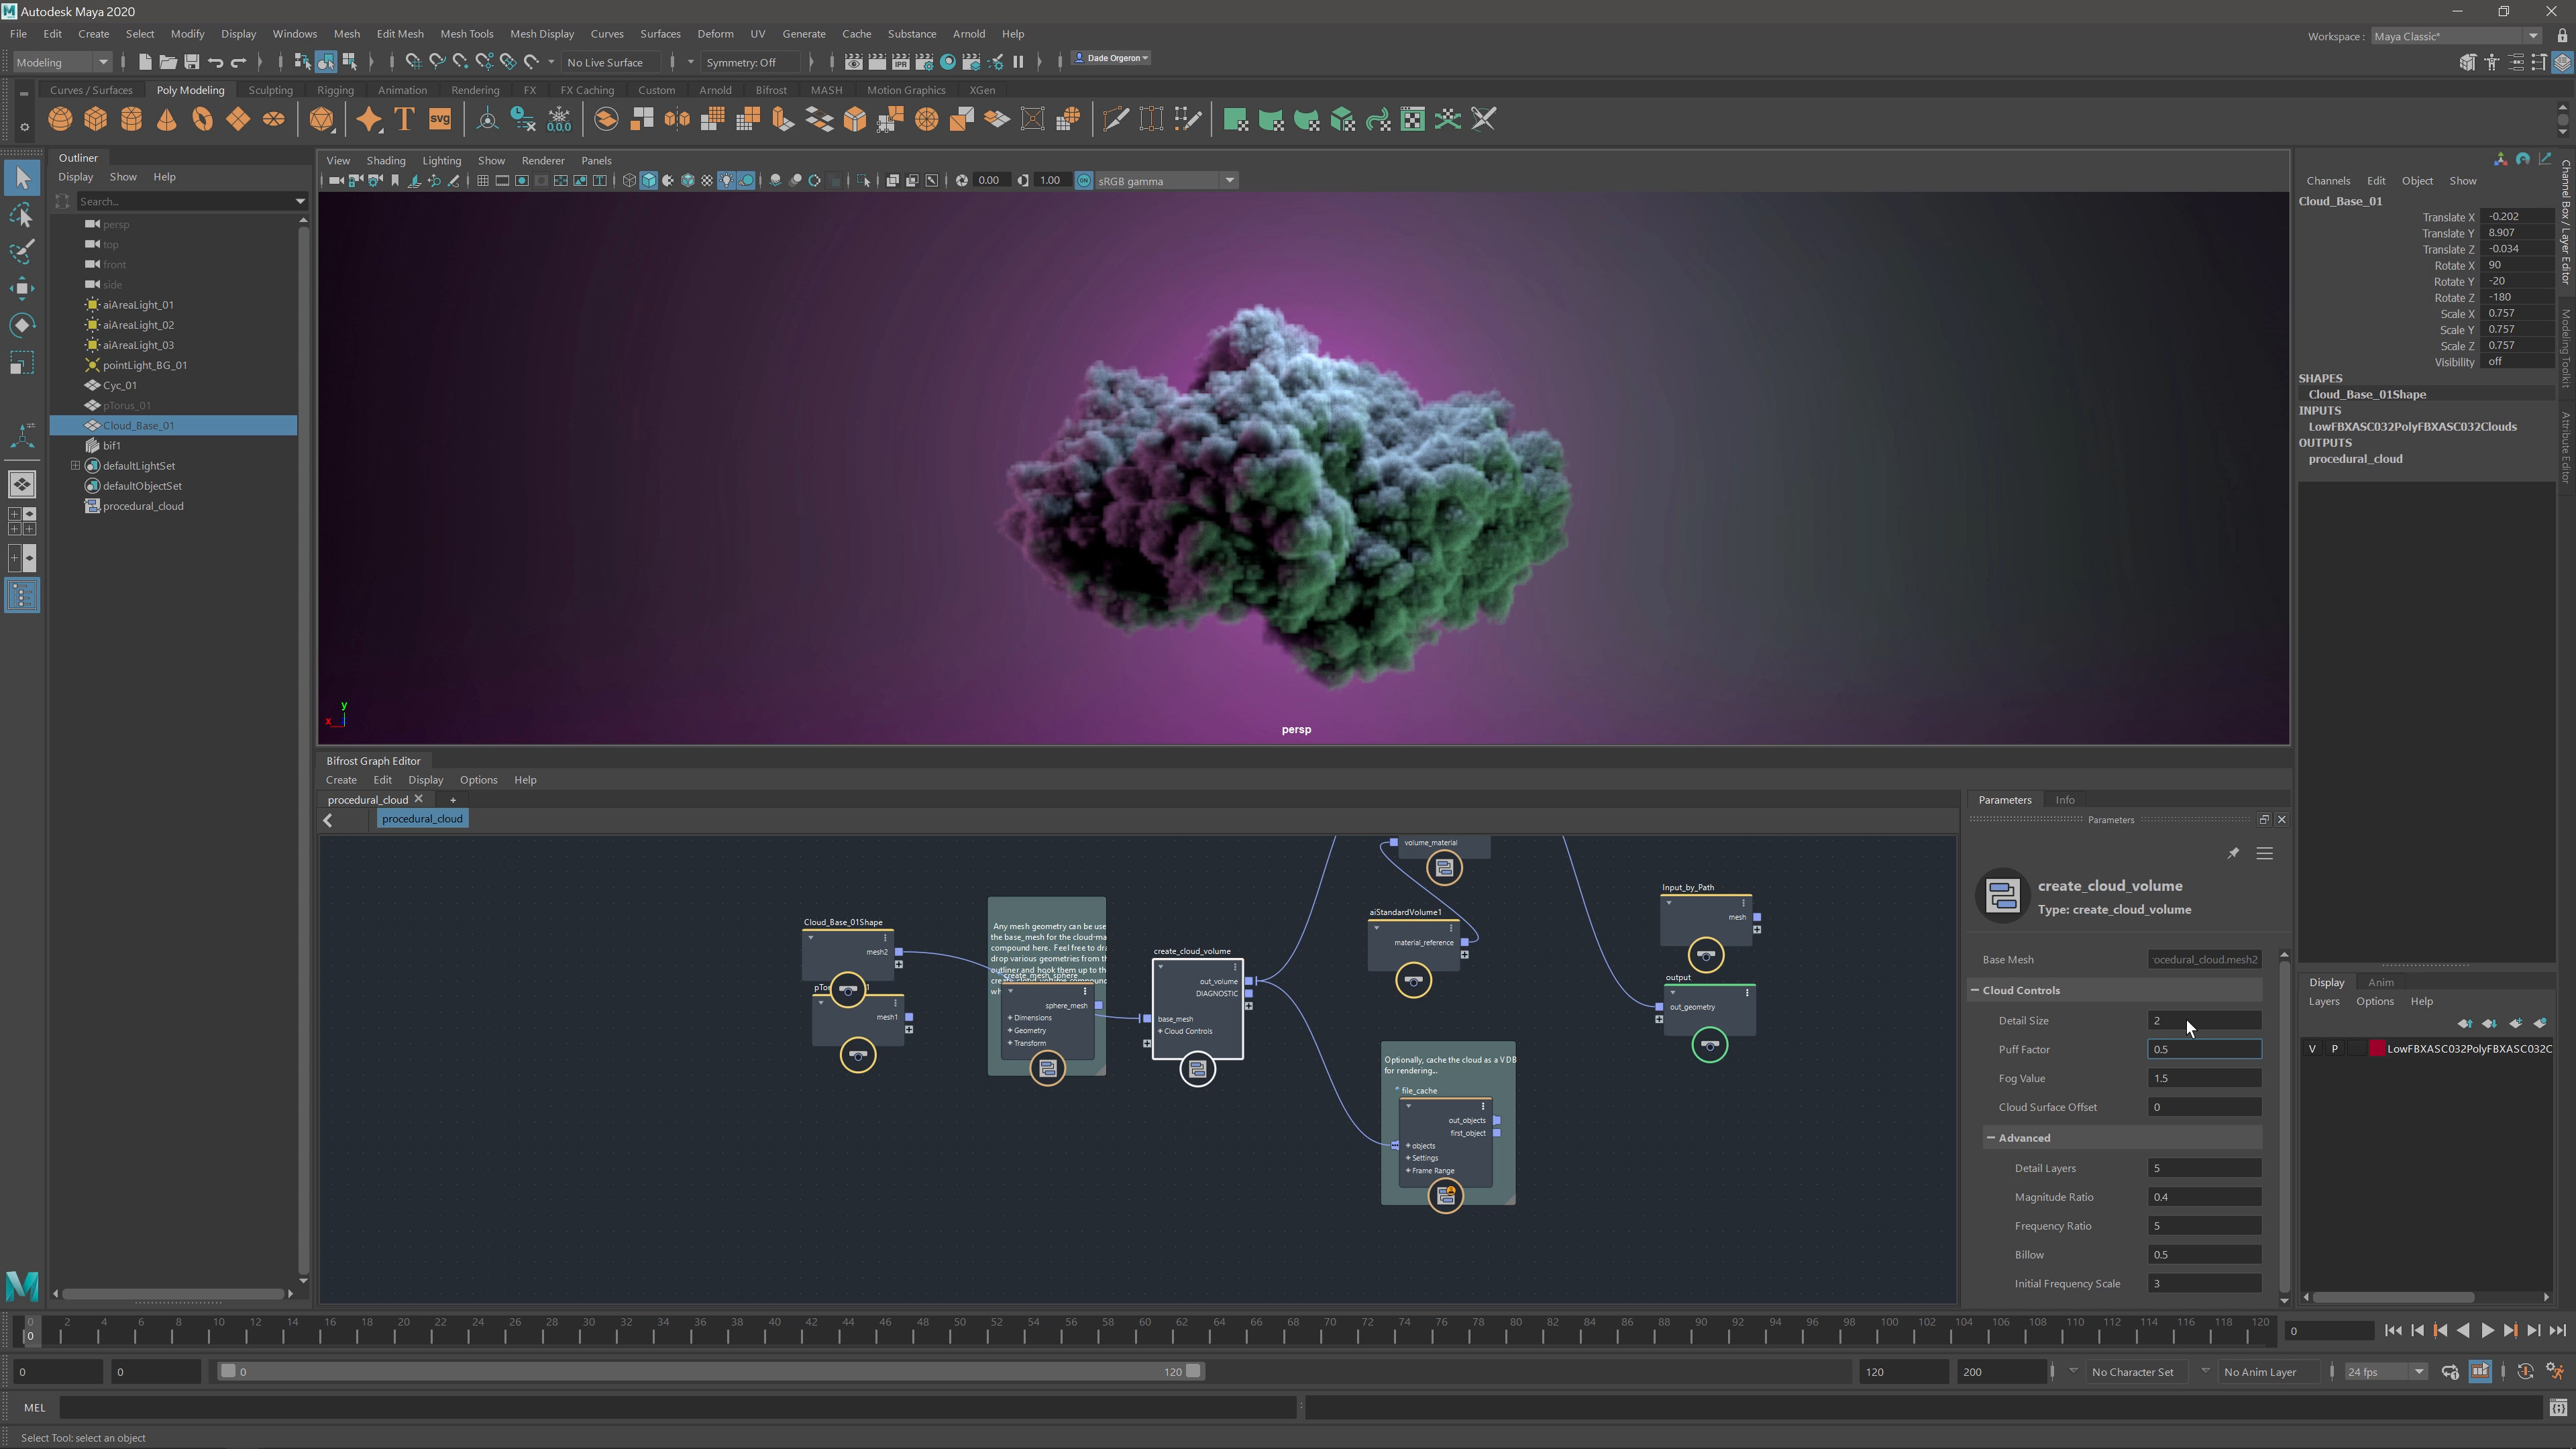Open the Arnold menu

coord(968,33)
